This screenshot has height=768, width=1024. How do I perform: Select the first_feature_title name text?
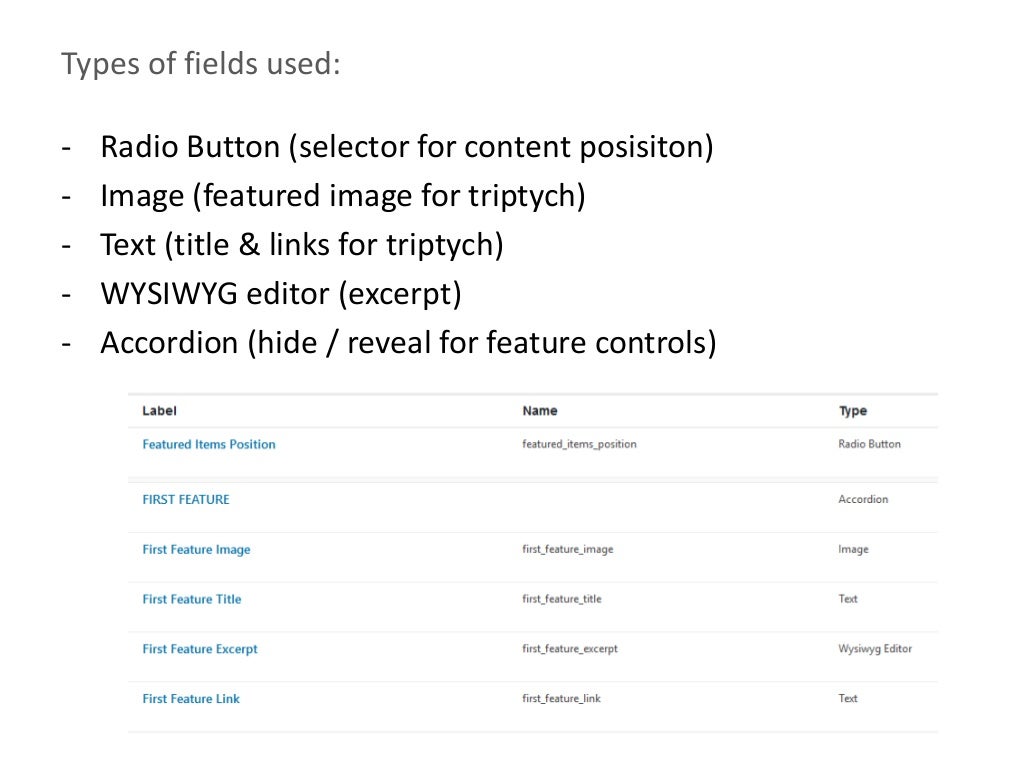[562, 599]
